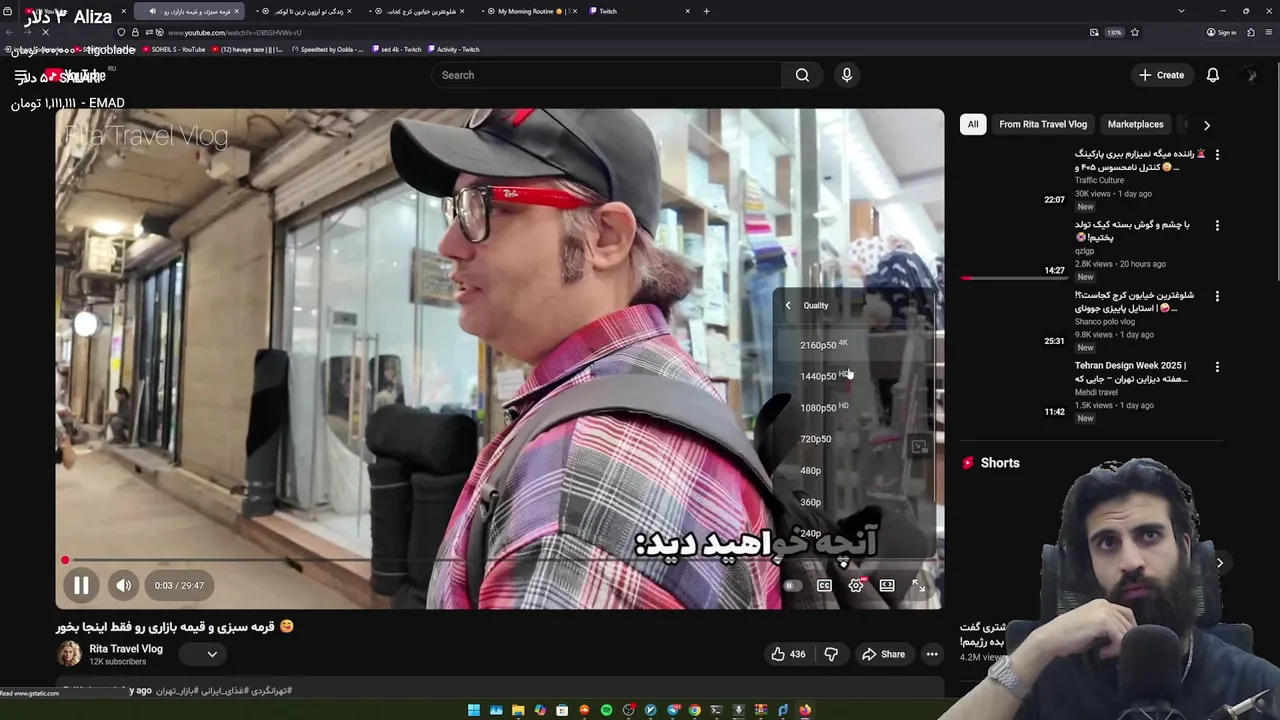Open options for the qzlqp channel video

(1217, 226)
